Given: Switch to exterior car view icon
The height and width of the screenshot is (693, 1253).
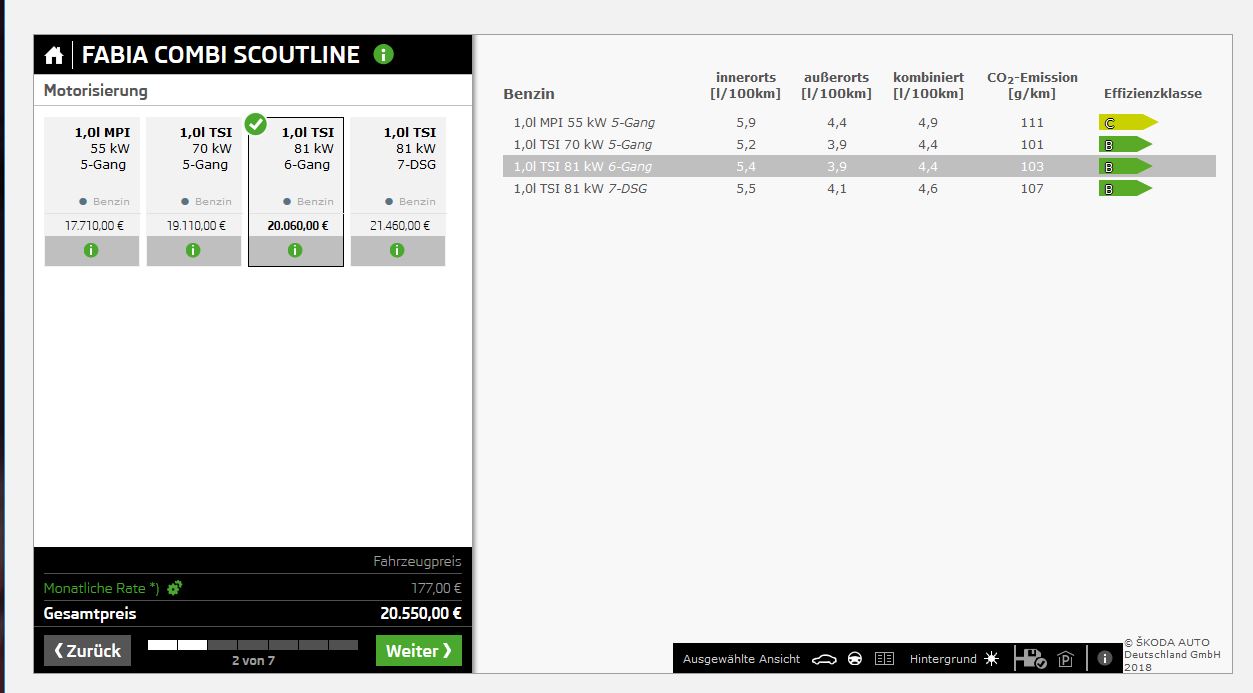Looking at the screenshot, I should [824, 659].
